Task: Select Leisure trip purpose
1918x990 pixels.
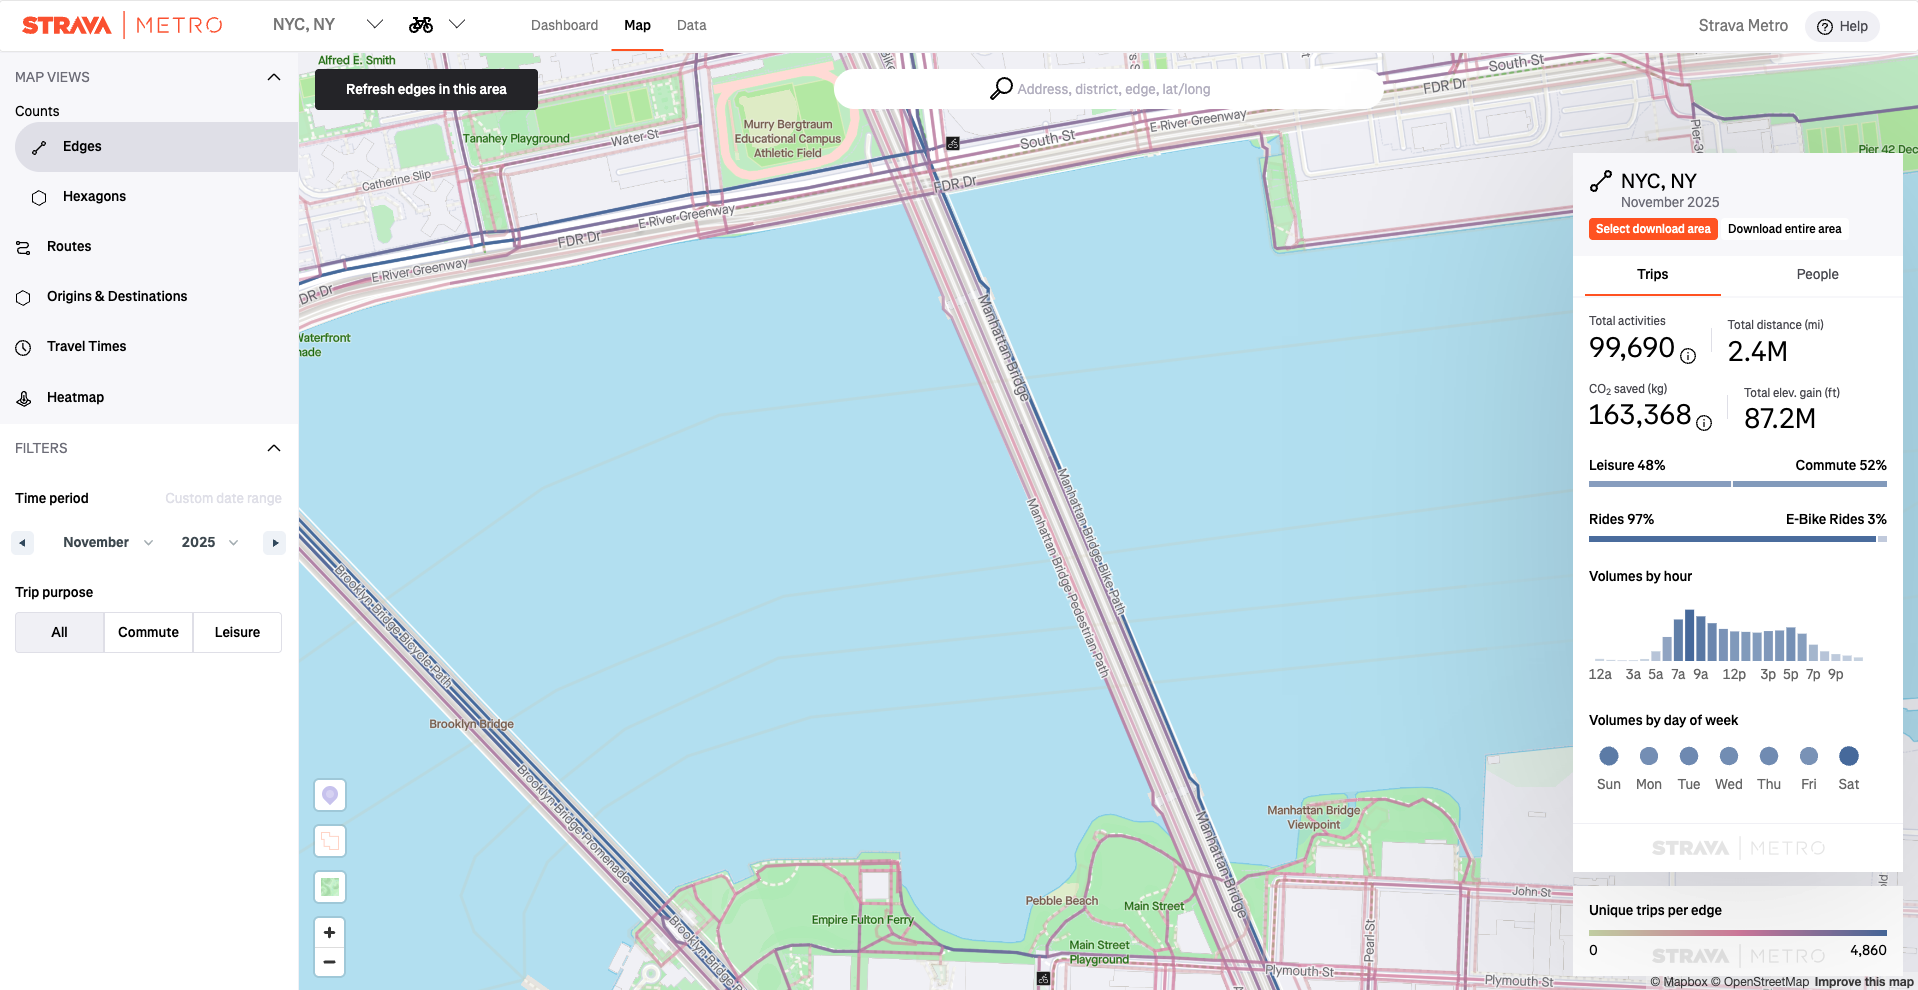Action: click(237, 632)
